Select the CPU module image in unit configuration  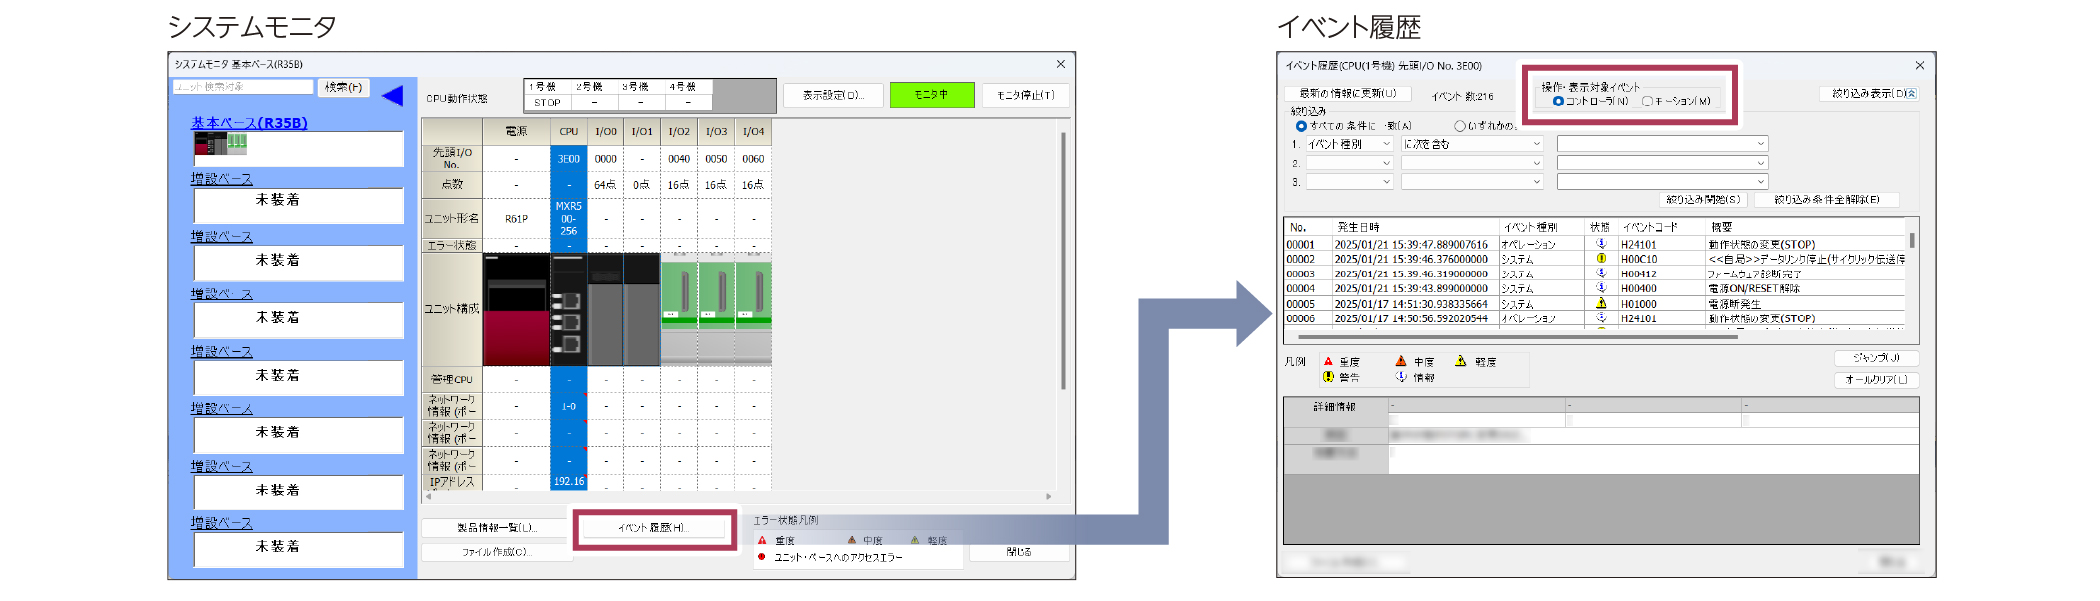tap(568, 309)
